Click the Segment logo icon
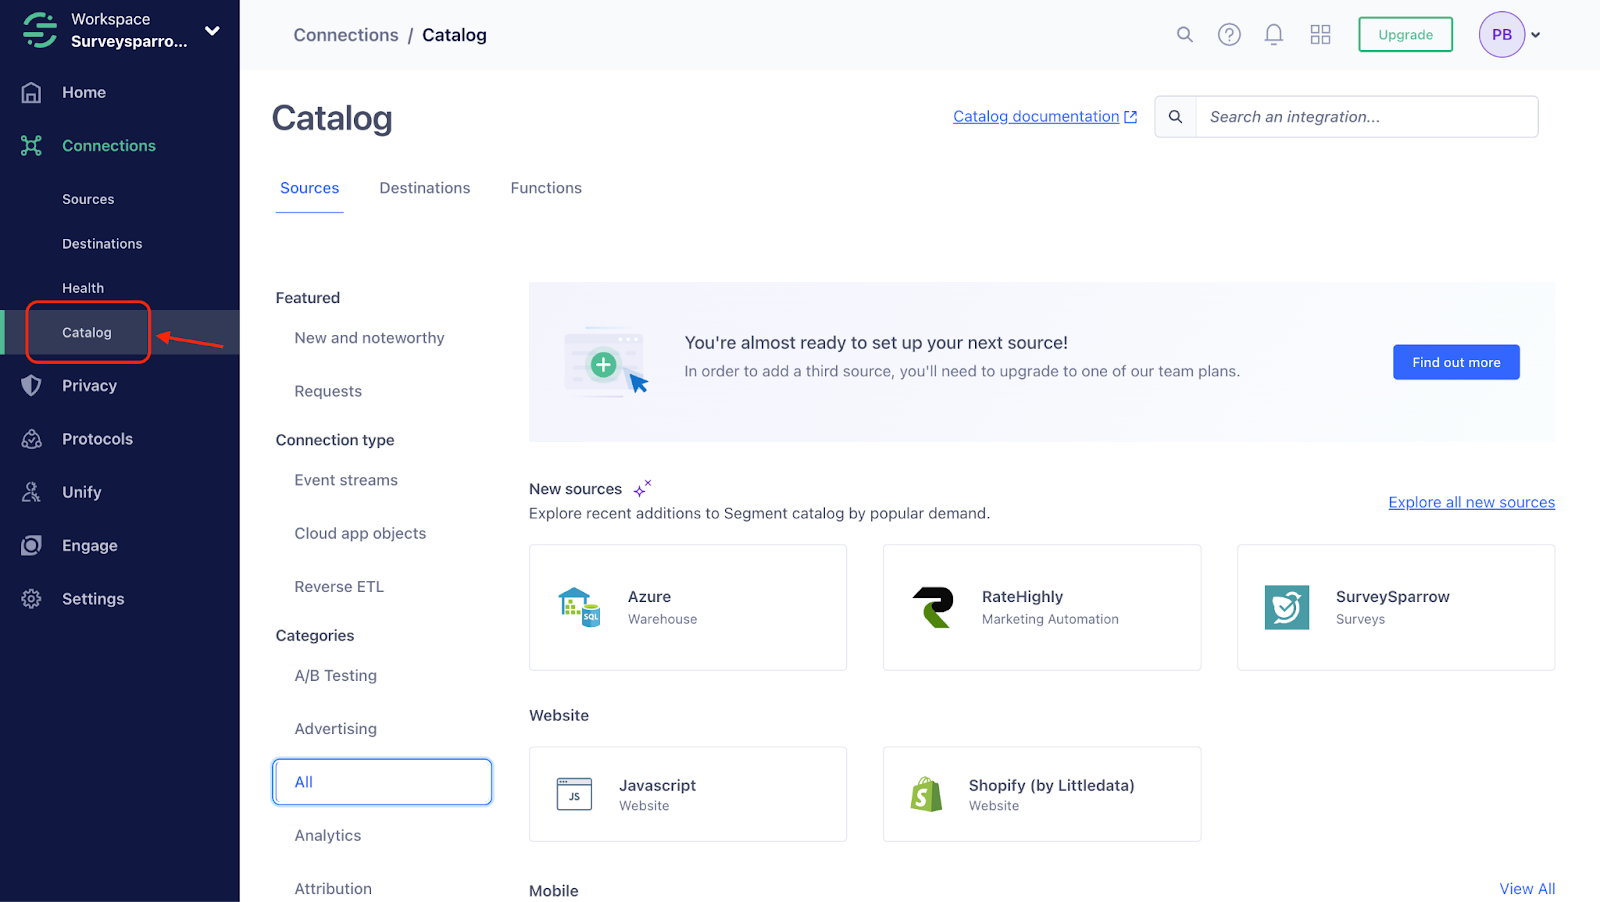The image size is (1600, 902). [40, 30]
